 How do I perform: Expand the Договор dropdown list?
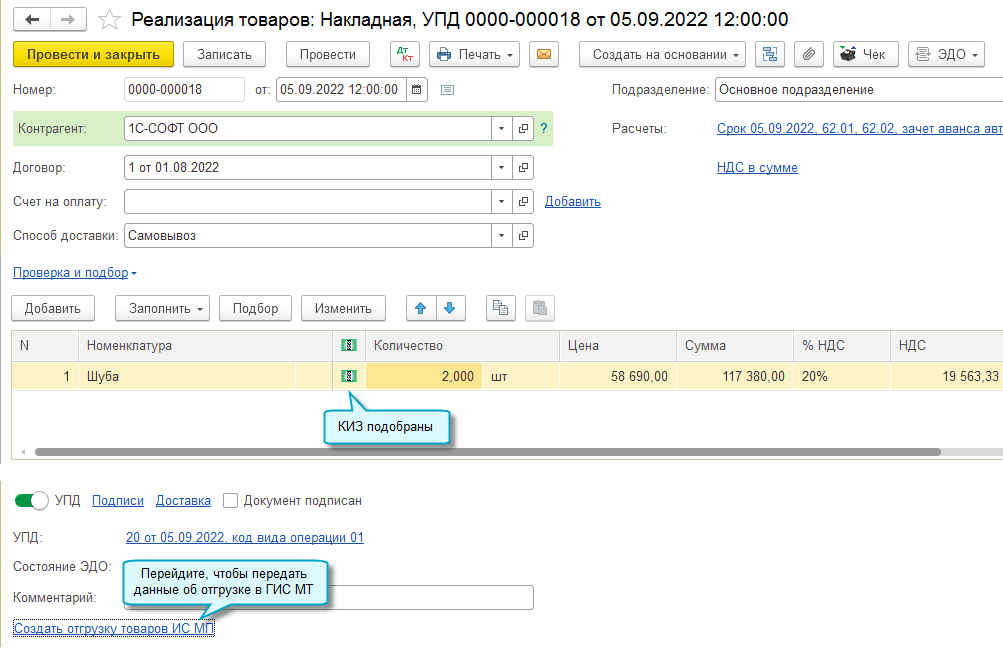click(x=502, y=168)
